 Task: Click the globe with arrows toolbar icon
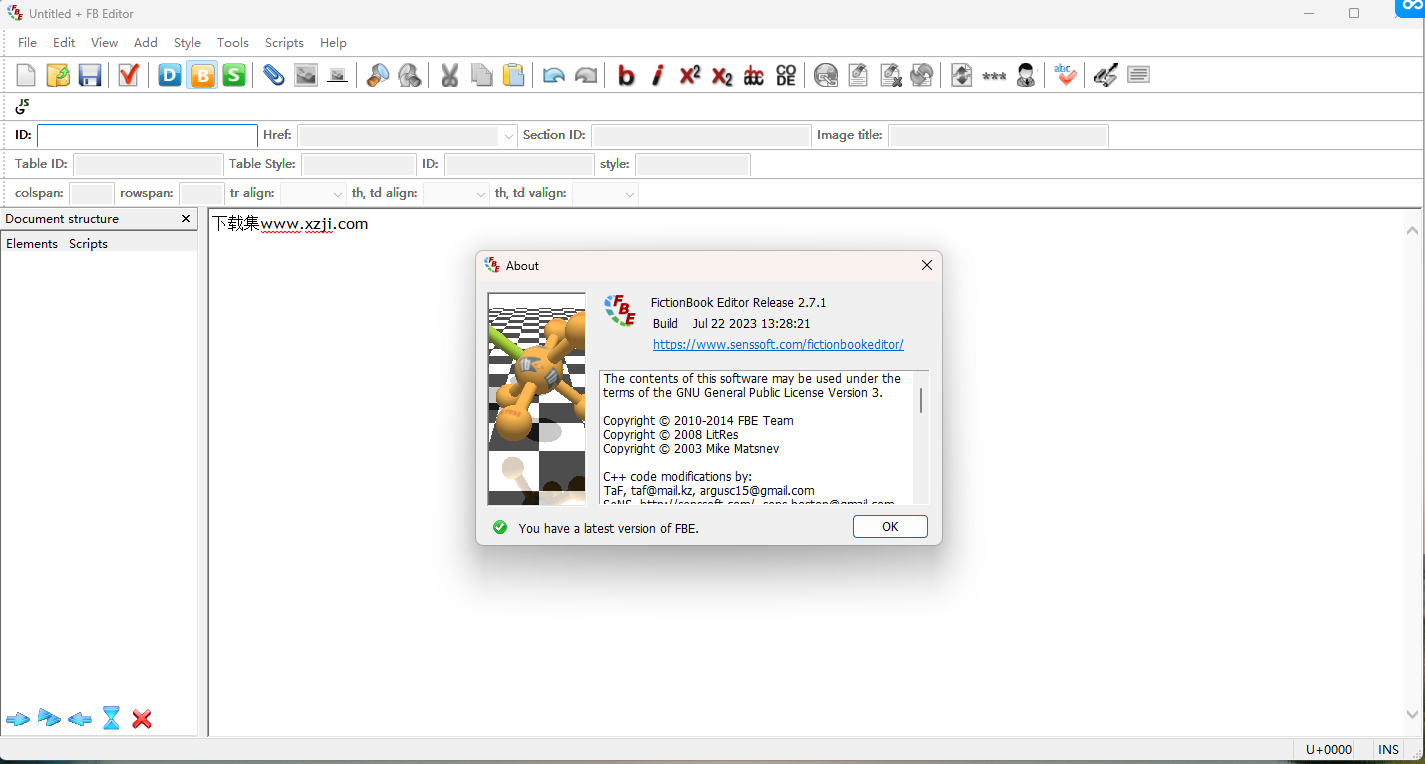click(922, 75)
